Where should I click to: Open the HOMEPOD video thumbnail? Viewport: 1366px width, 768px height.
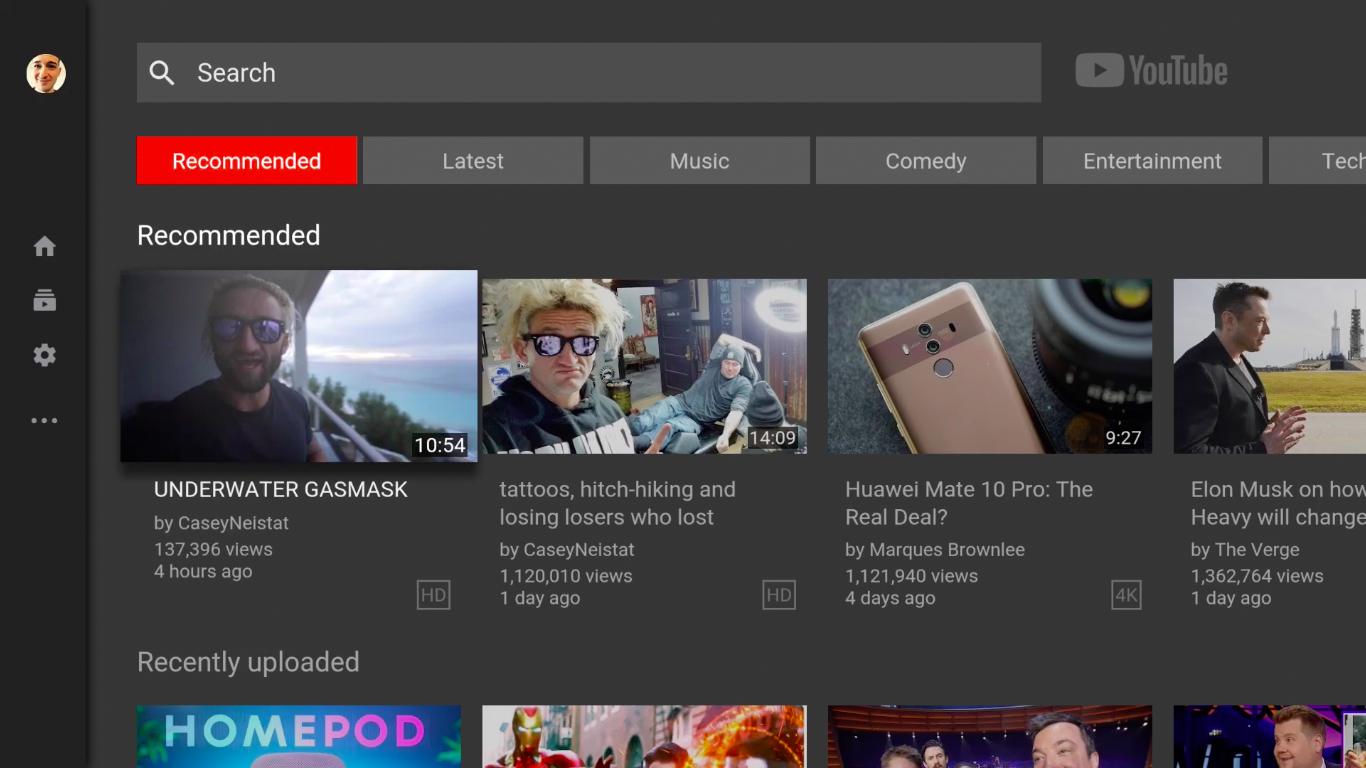pos(299,737)
